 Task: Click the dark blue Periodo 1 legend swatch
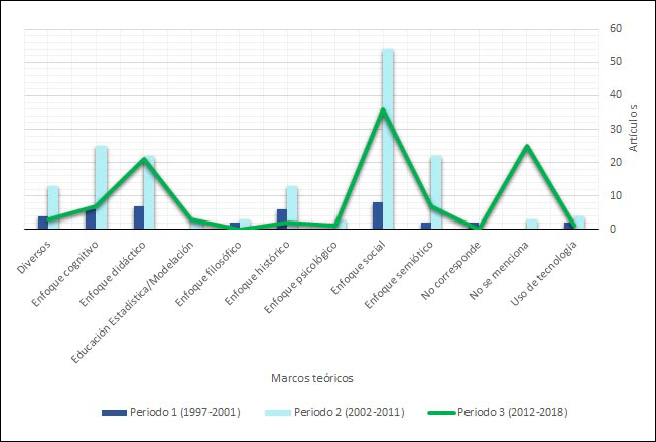click(113, 412)
